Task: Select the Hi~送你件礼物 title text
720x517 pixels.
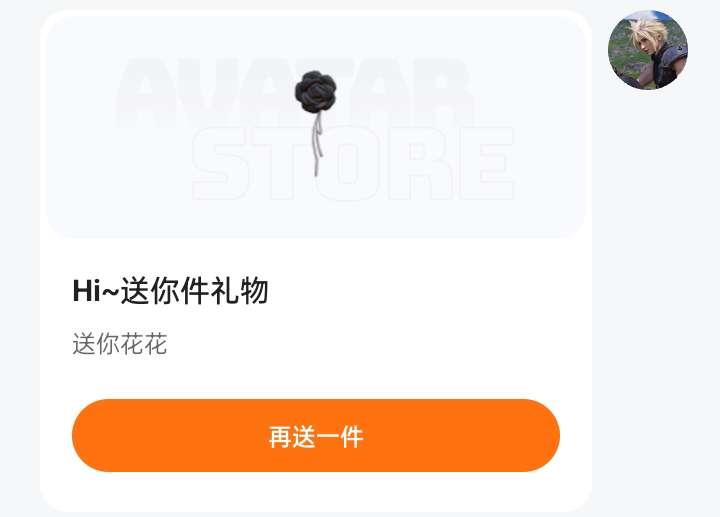Action: (x=170, y=291)
